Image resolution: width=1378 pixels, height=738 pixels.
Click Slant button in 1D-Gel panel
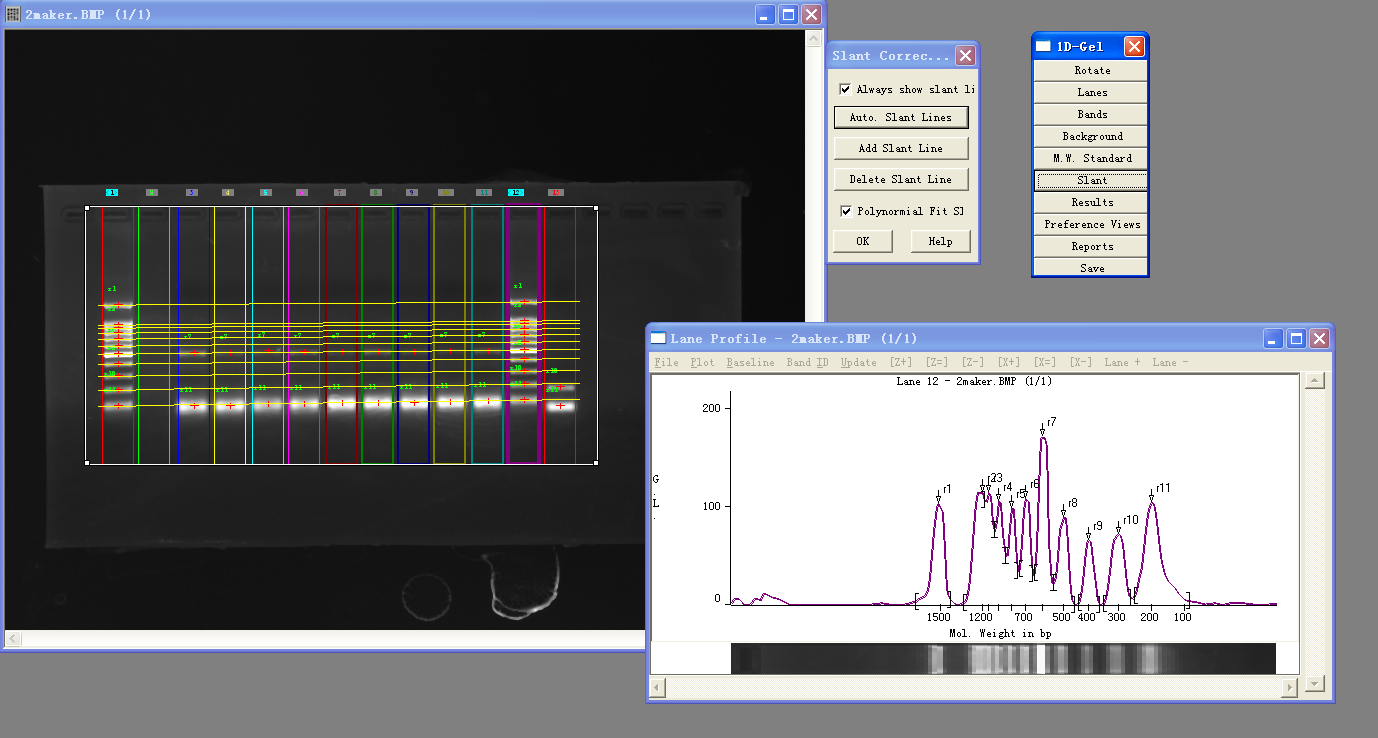1092,180
